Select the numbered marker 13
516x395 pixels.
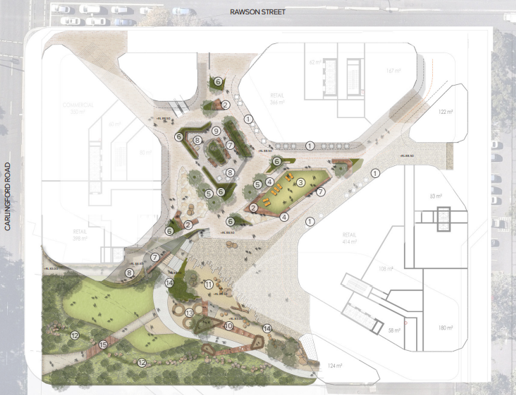189,313
